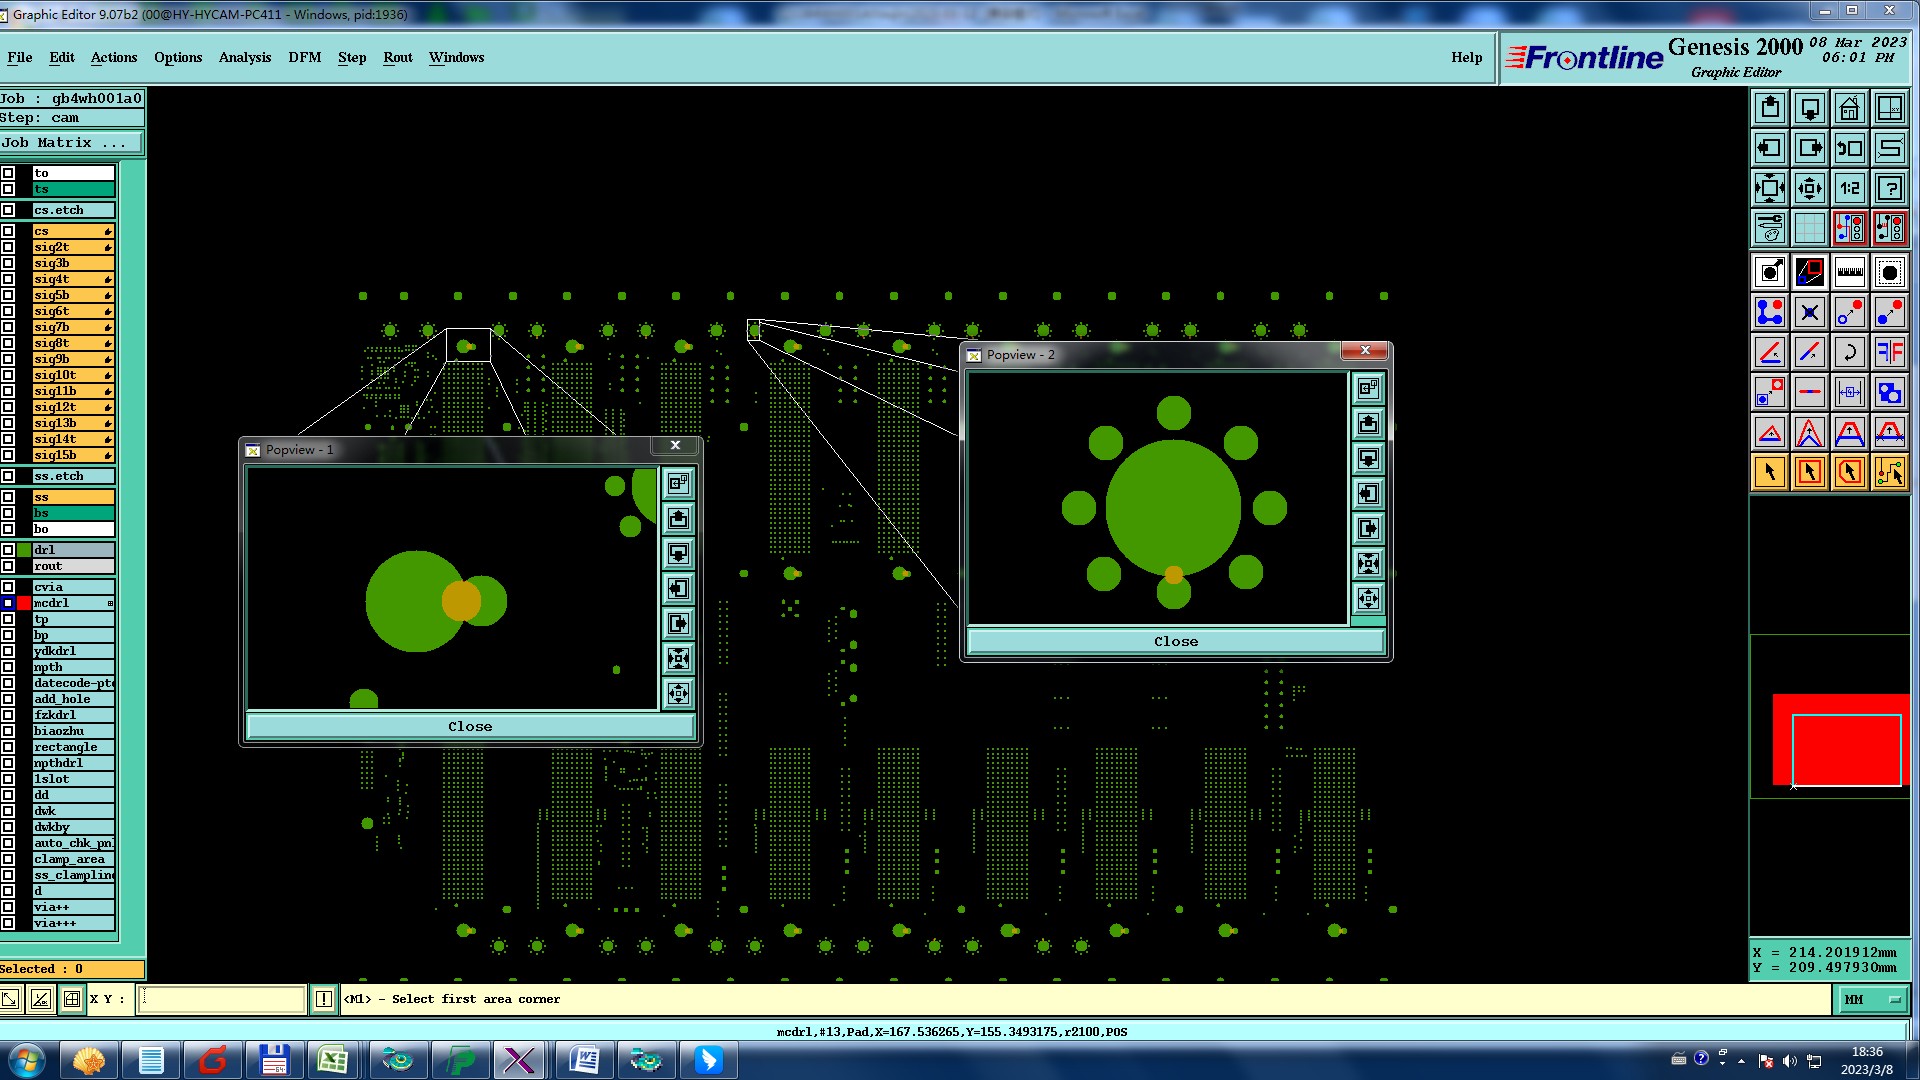Toggle checkbox for the drl layer

[8, 550]
